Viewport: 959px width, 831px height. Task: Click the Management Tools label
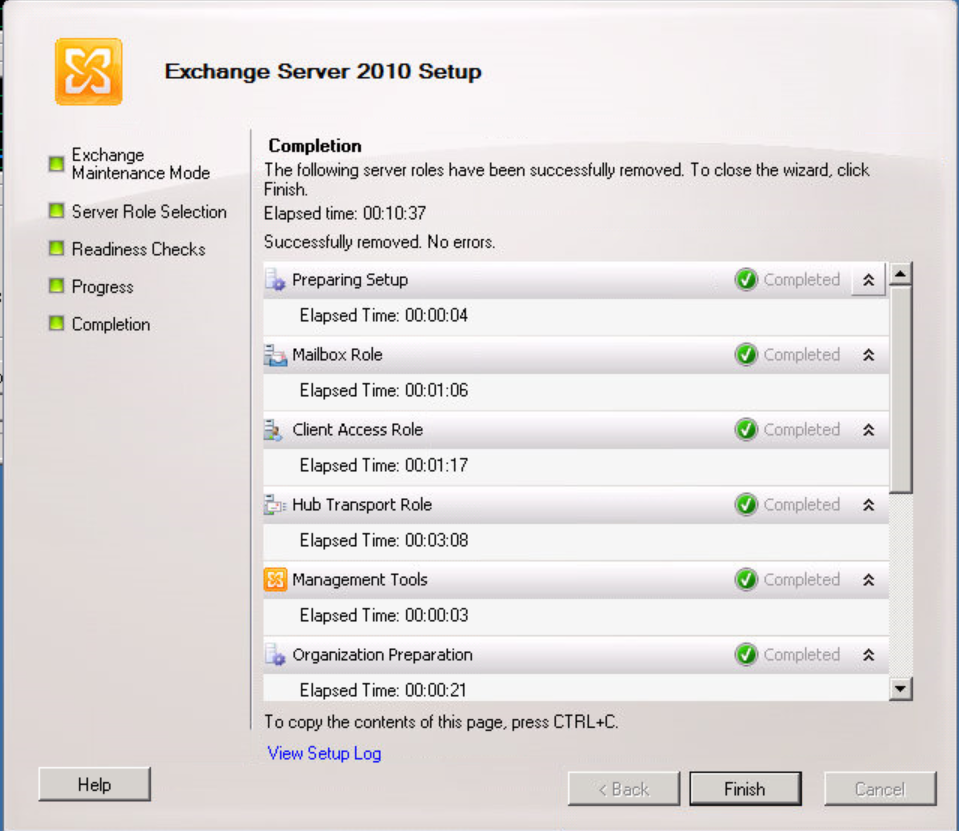[360, 580]
